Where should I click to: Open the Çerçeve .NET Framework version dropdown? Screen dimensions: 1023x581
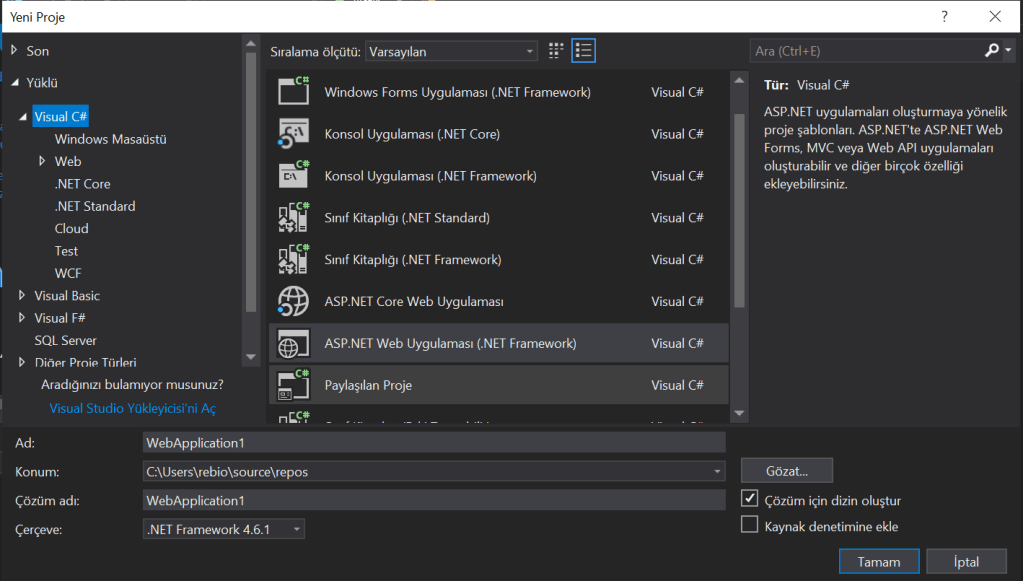tap(224, 529)
